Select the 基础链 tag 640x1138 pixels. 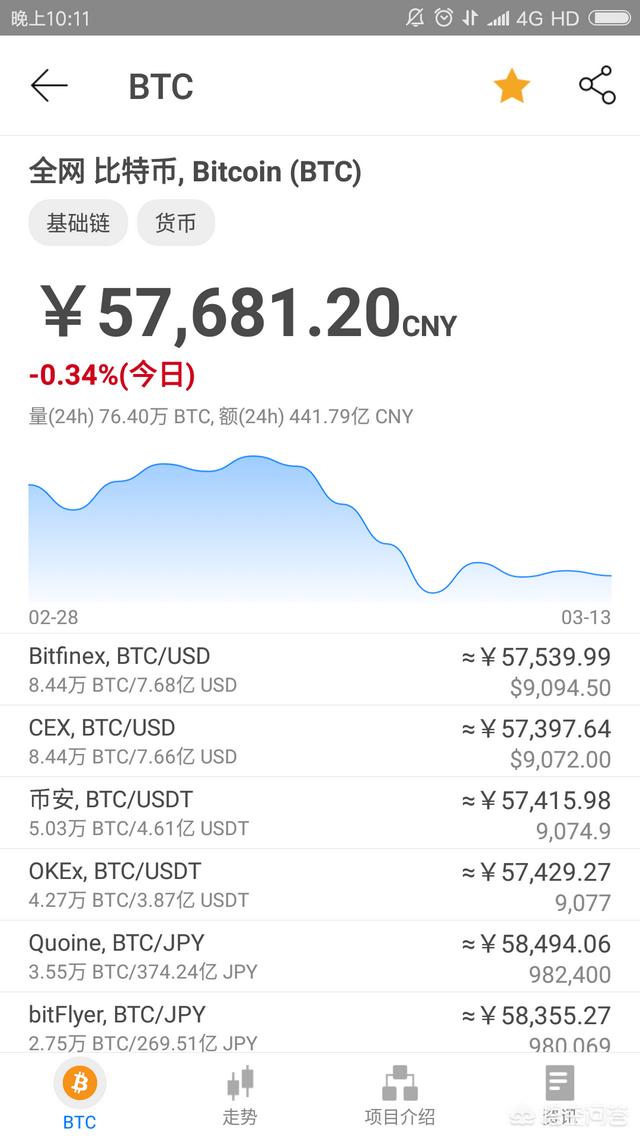78,223
